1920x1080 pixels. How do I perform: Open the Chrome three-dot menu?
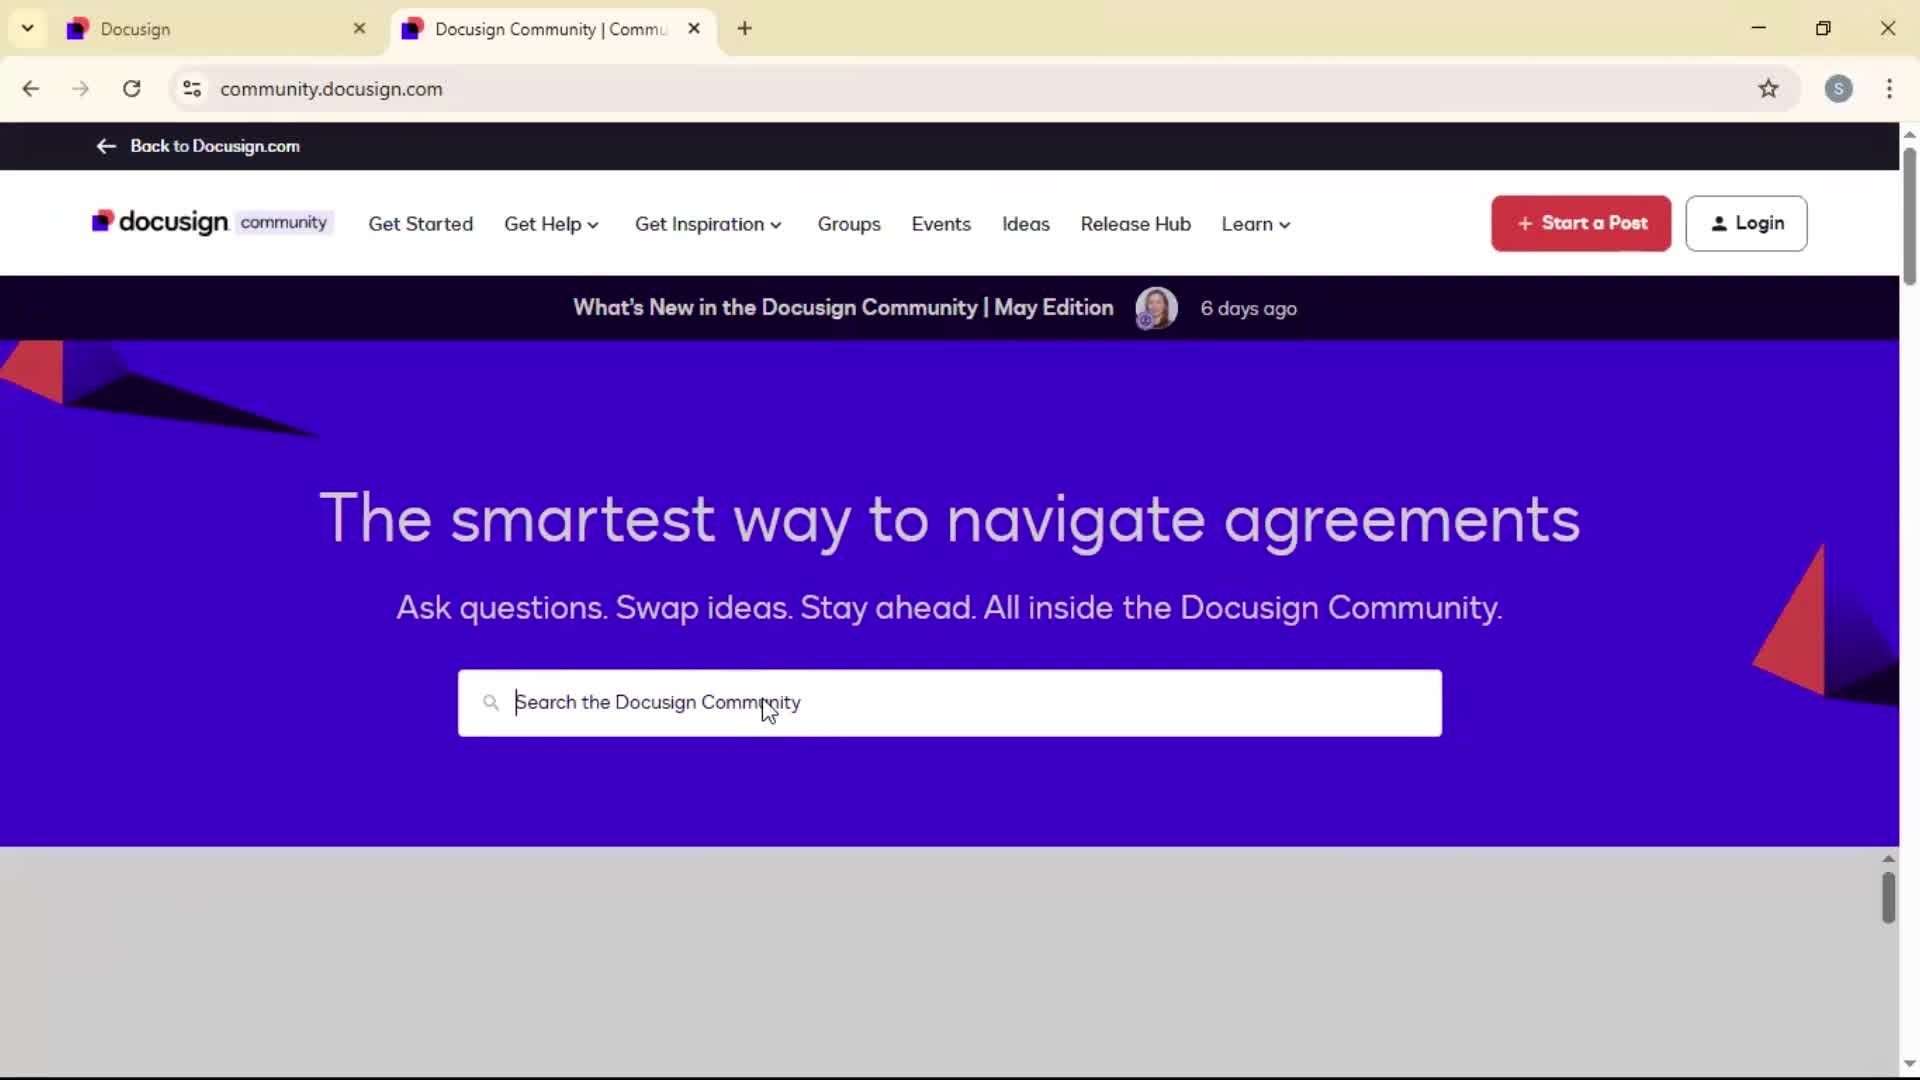tap(1889, 89)
